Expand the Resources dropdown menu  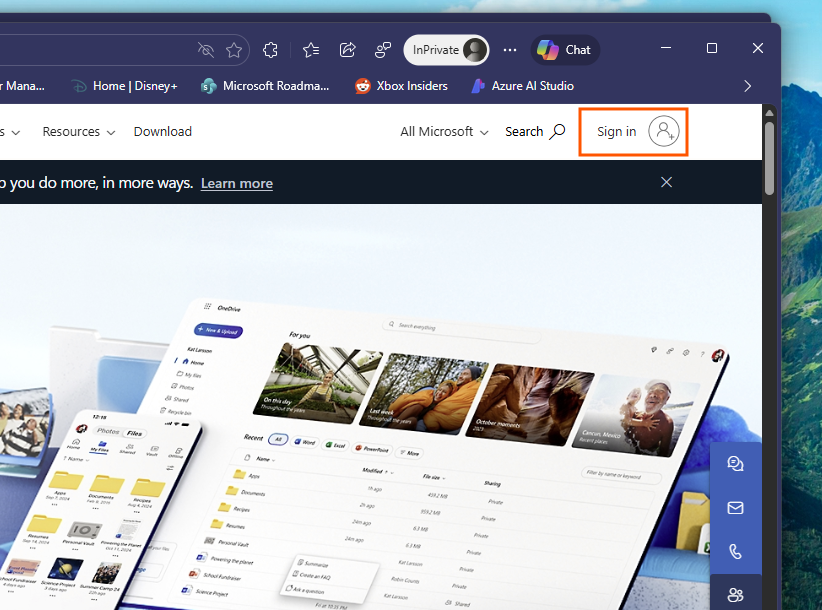point(79,132)
